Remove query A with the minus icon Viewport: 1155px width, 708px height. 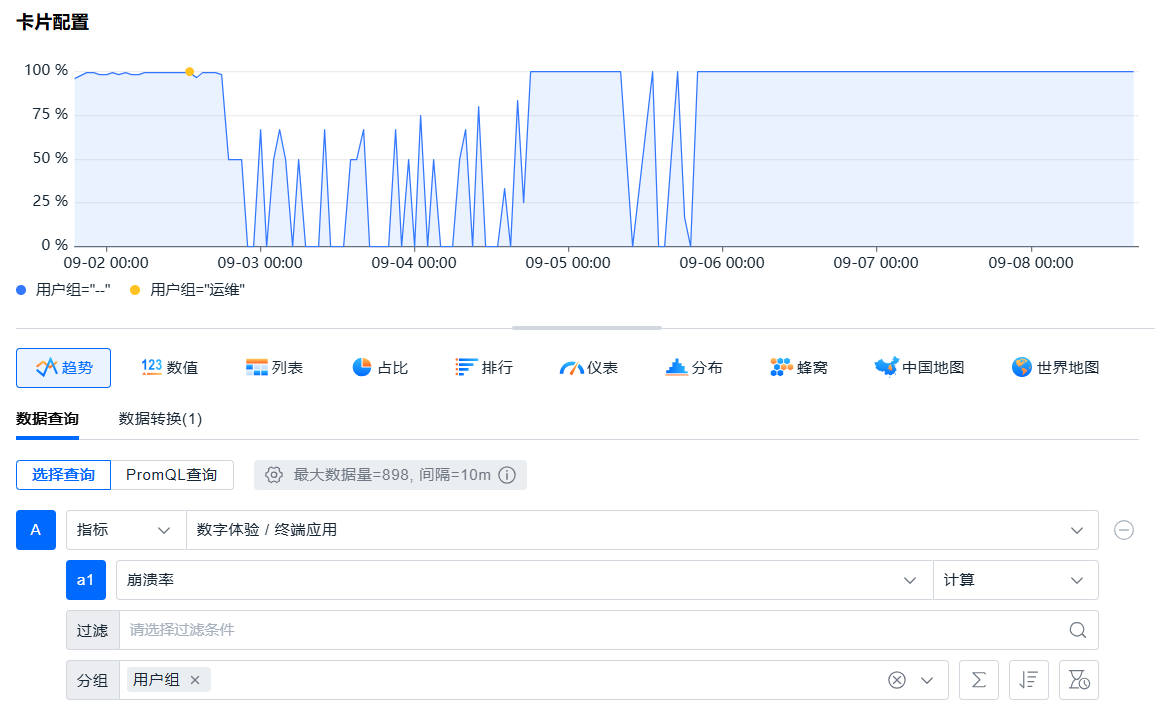click(1124, 530)
